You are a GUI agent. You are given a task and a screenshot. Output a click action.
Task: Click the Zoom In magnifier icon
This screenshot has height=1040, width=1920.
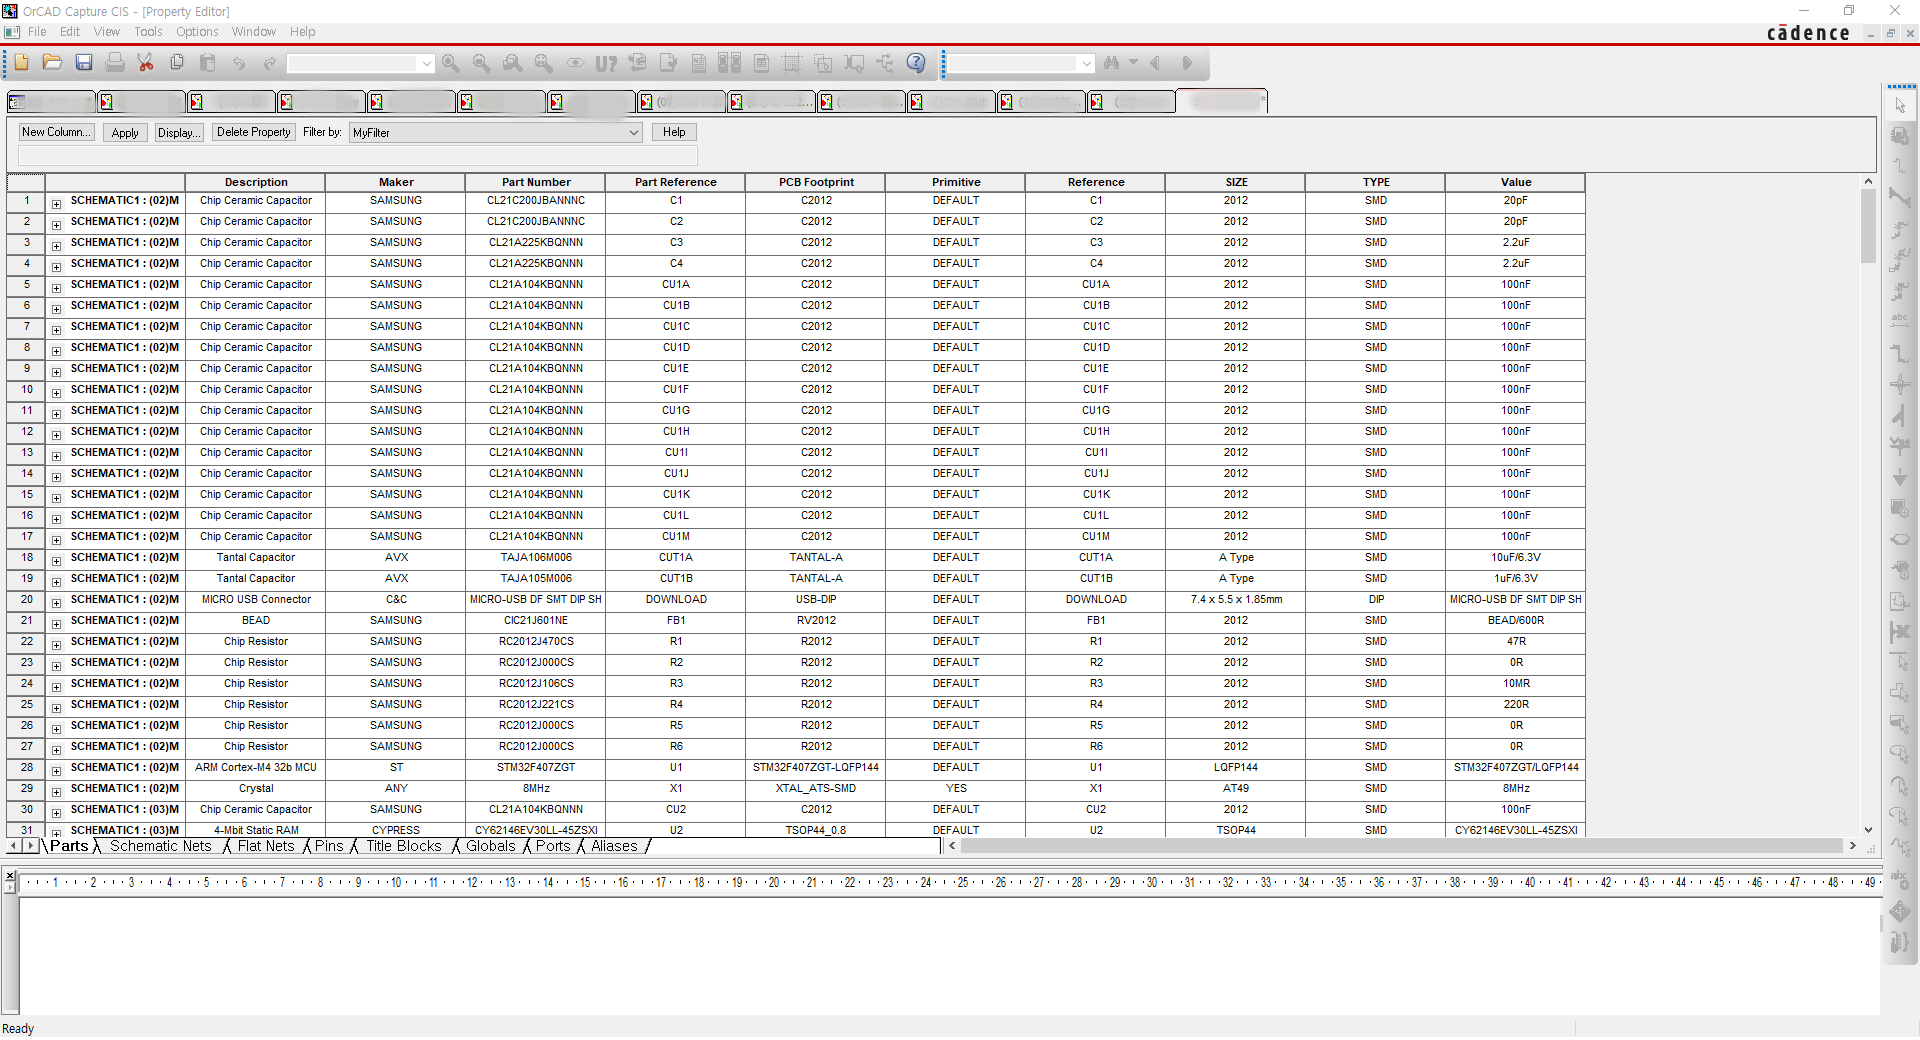point(450,63)
